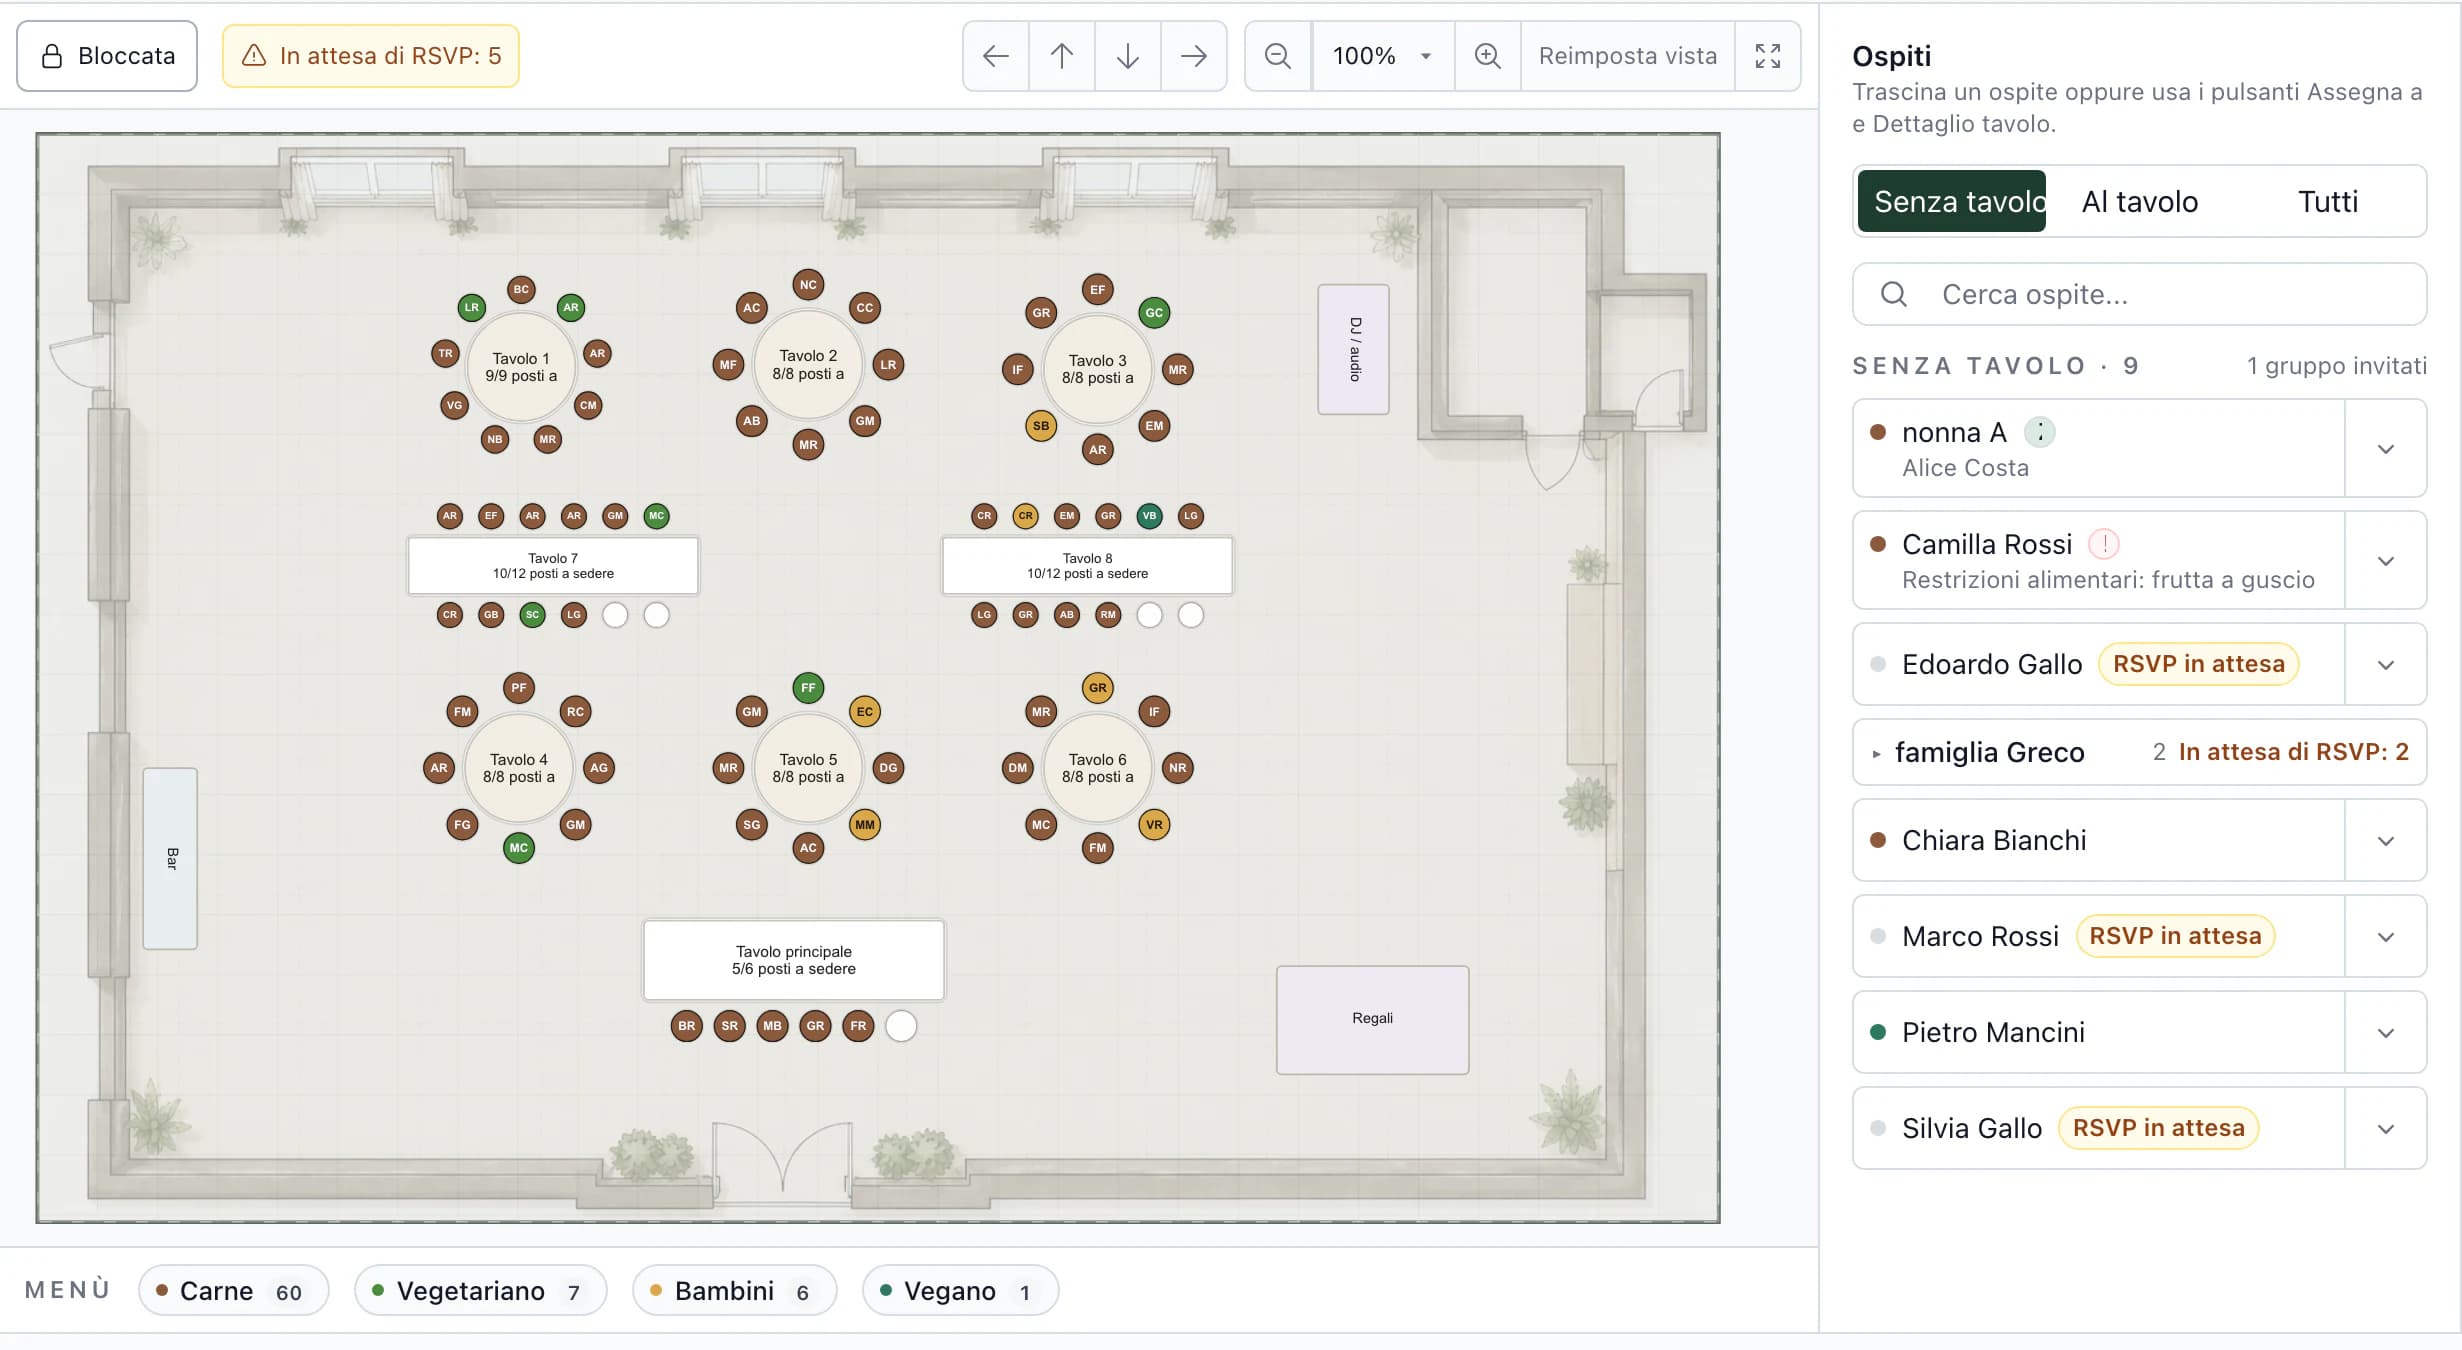Expand the nonna A guest card chevron
This screenshot has width=2462, height=1350.
(2386, 449)
